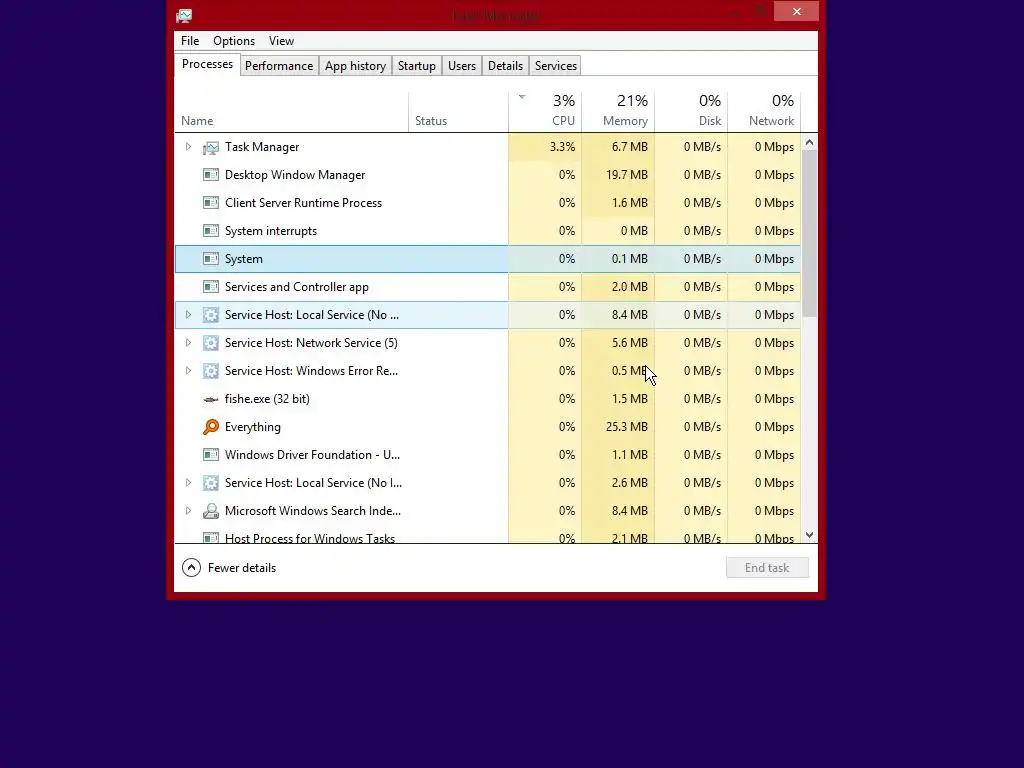Select the Windows Driver Foundation - U... row
This screenshot has width=1024, height=768.
[488, 455]
